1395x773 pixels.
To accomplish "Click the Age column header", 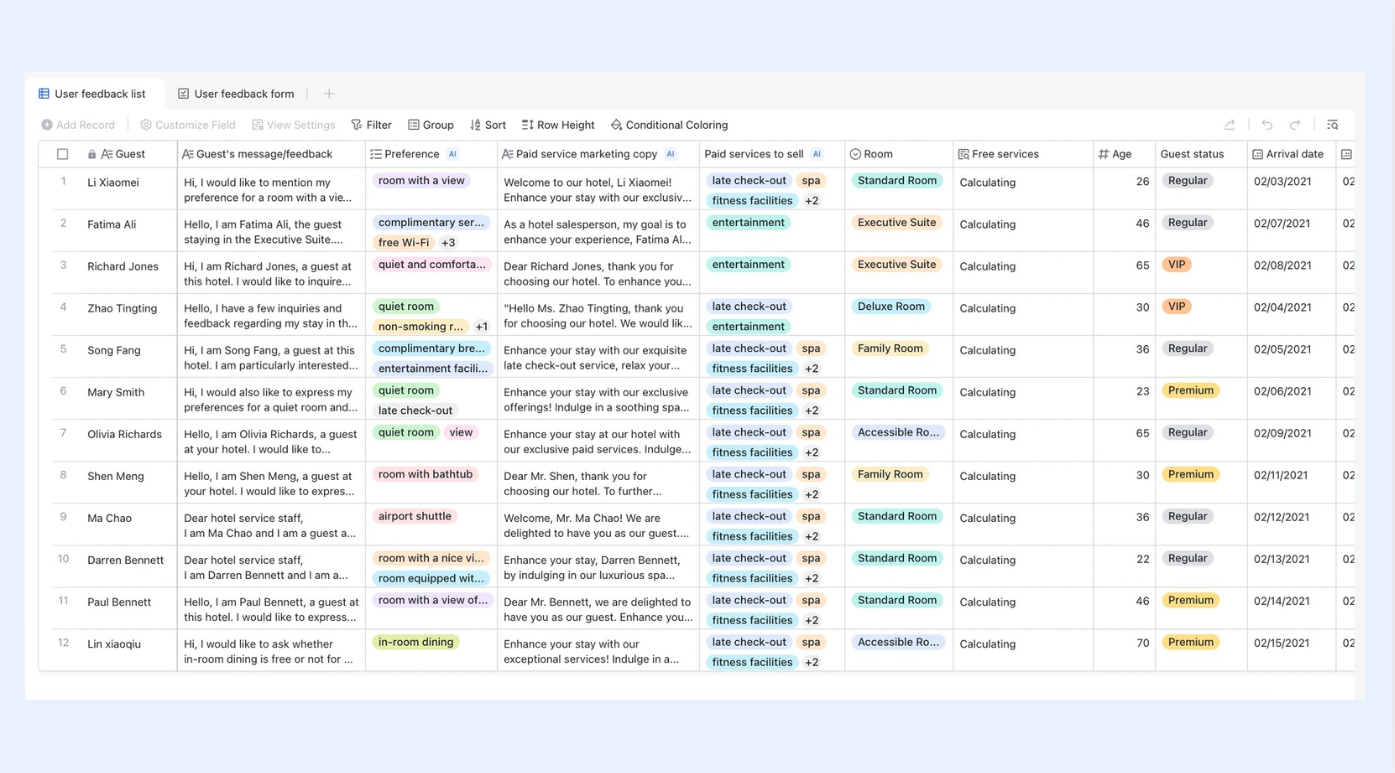I will pos(1125,154).
